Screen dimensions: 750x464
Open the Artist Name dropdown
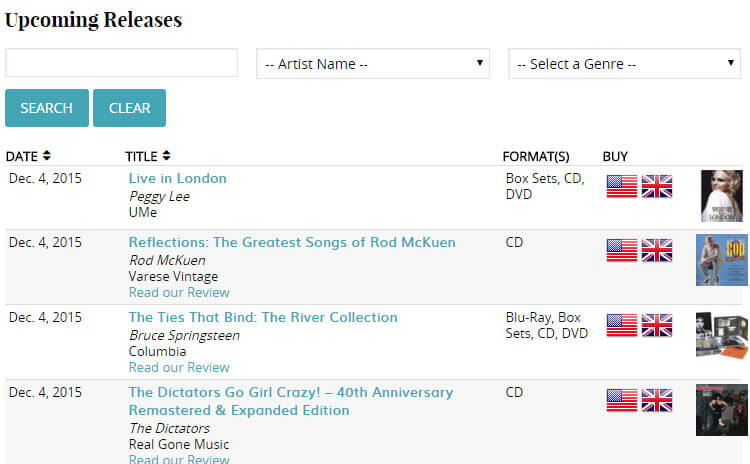point(373,63)
